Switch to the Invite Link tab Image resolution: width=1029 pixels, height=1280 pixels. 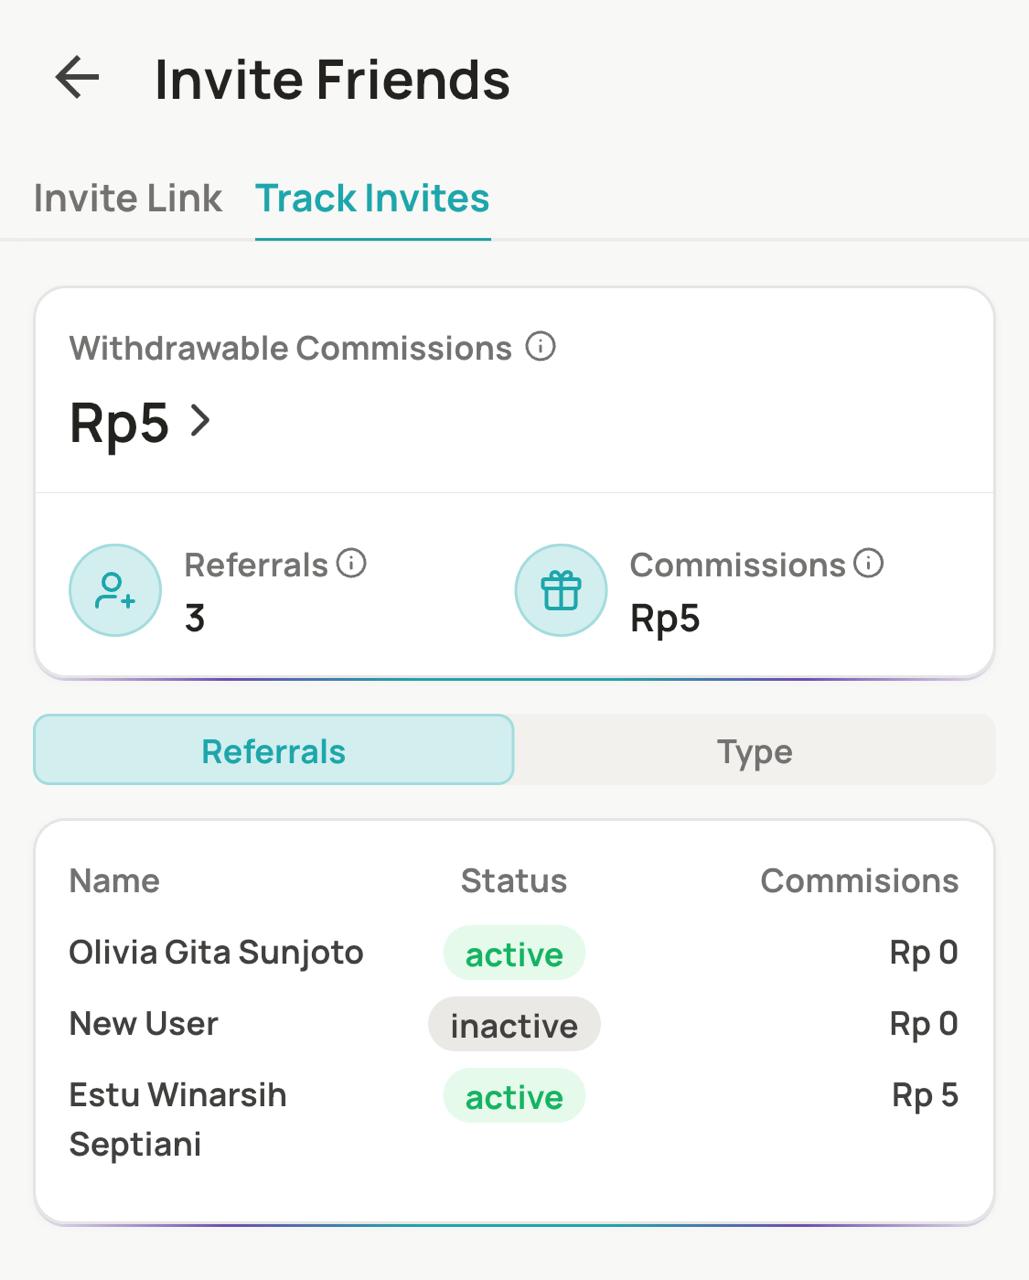128,198
